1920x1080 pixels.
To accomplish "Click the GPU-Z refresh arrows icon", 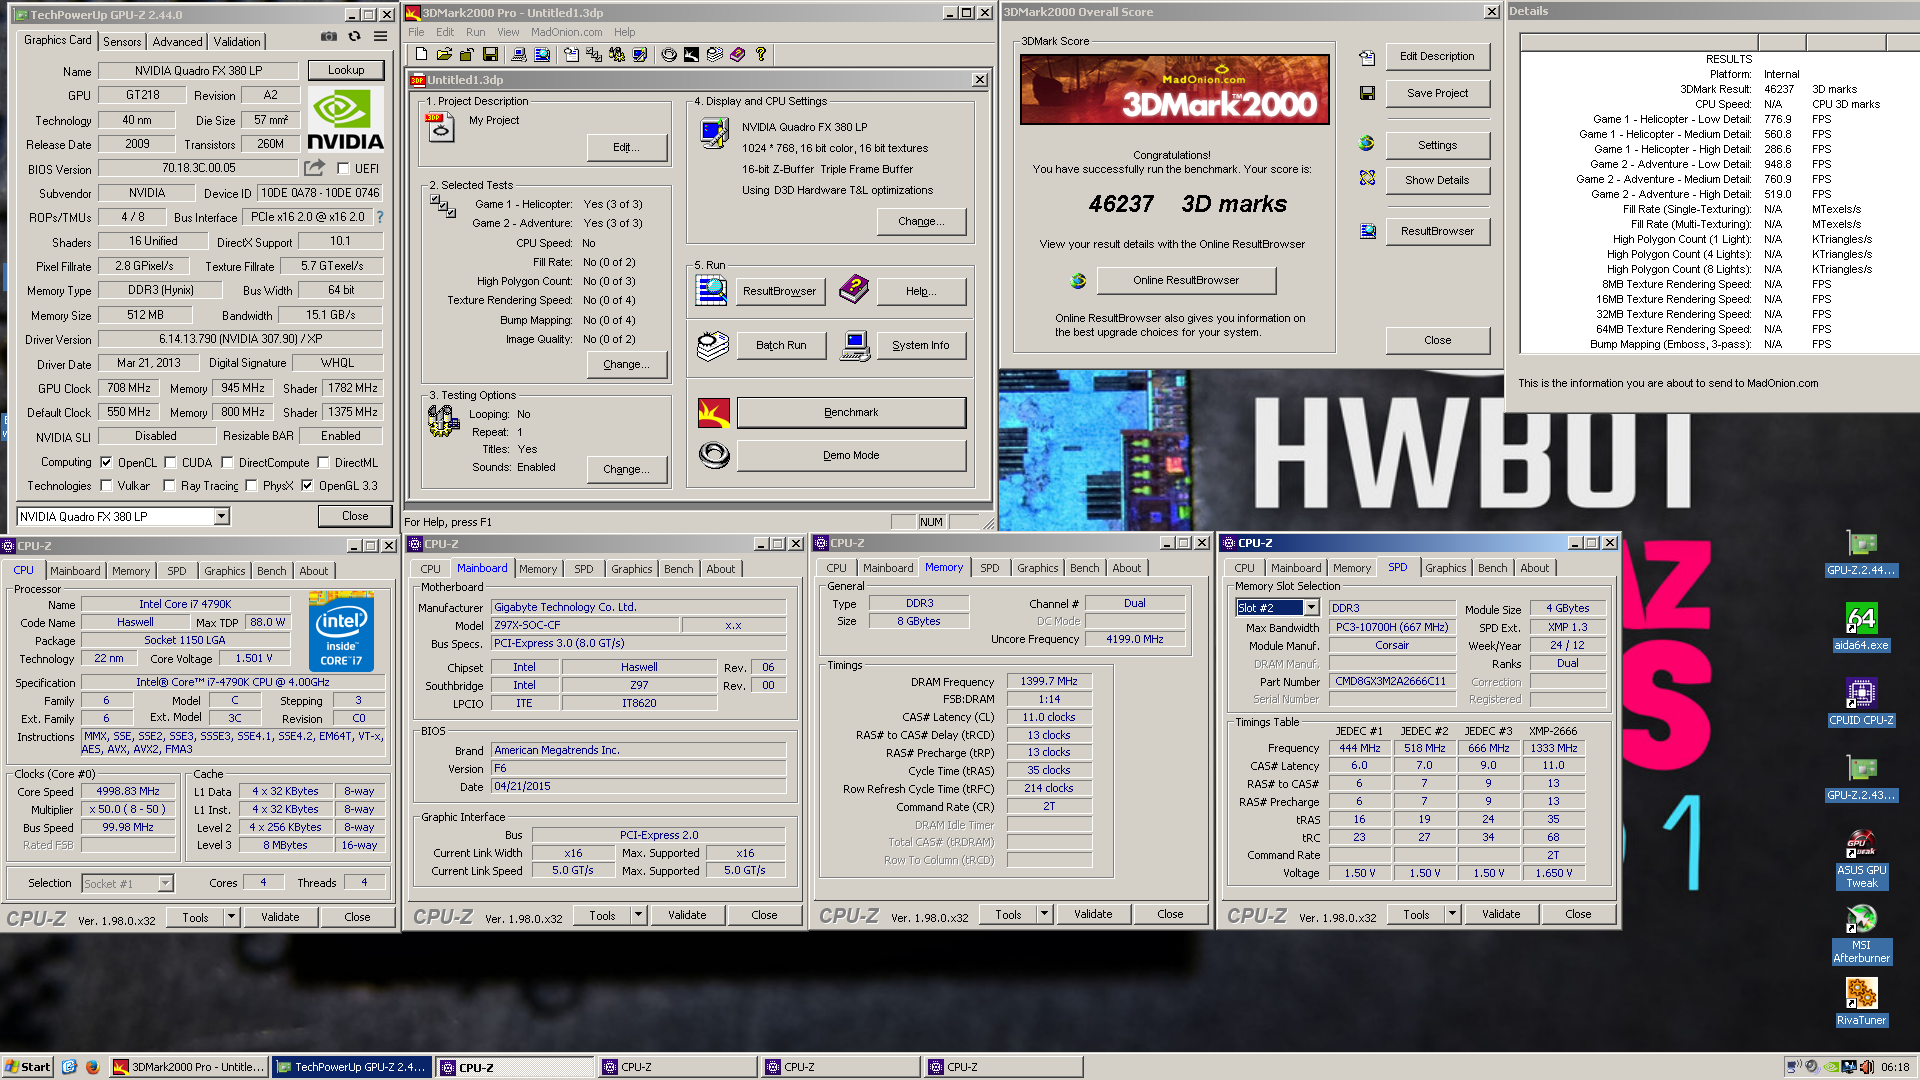I will pyautogui.click(x=354, y=36).
